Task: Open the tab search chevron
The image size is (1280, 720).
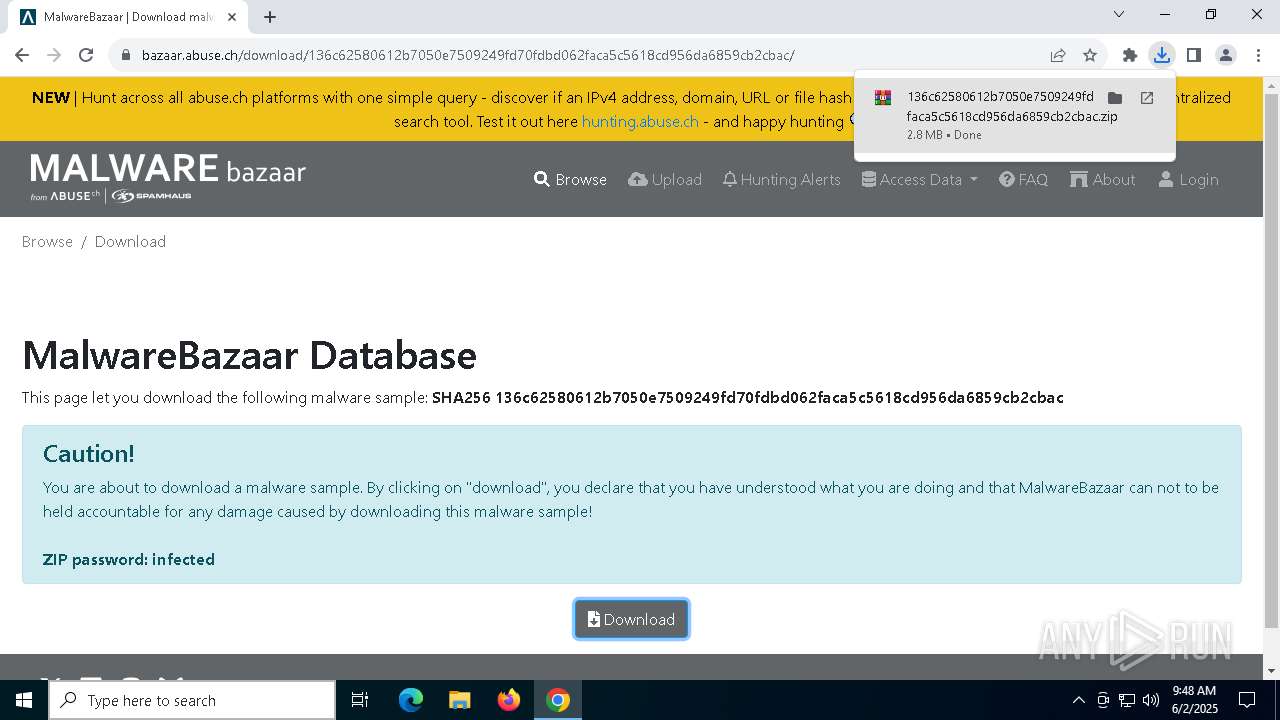Action: [1119, 14]
